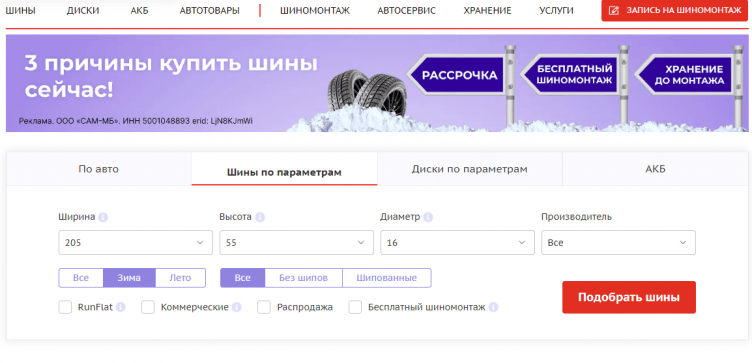The height and width of the screenshot is (363, 752).
Task: Click the Запись на шиномонтаж button
Action: coord(674,11)
